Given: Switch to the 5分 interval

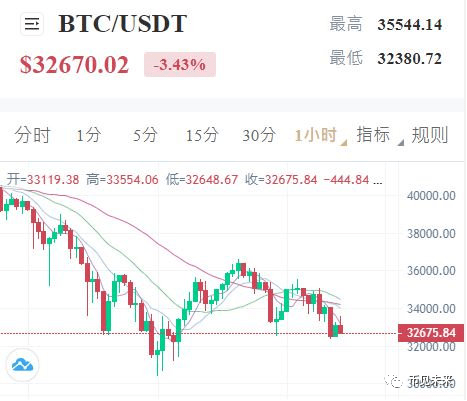Looking at the screenshot, I should click(x=145, y=135).
